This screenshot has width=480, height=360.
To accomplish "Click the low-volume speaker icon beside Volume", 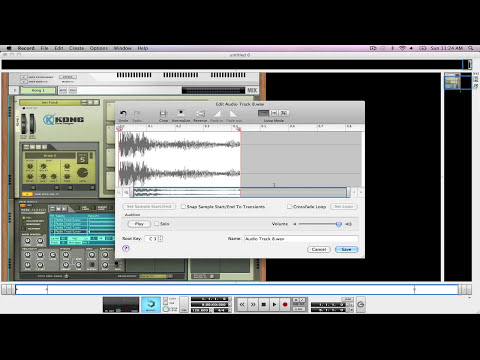I will [295, 224].
